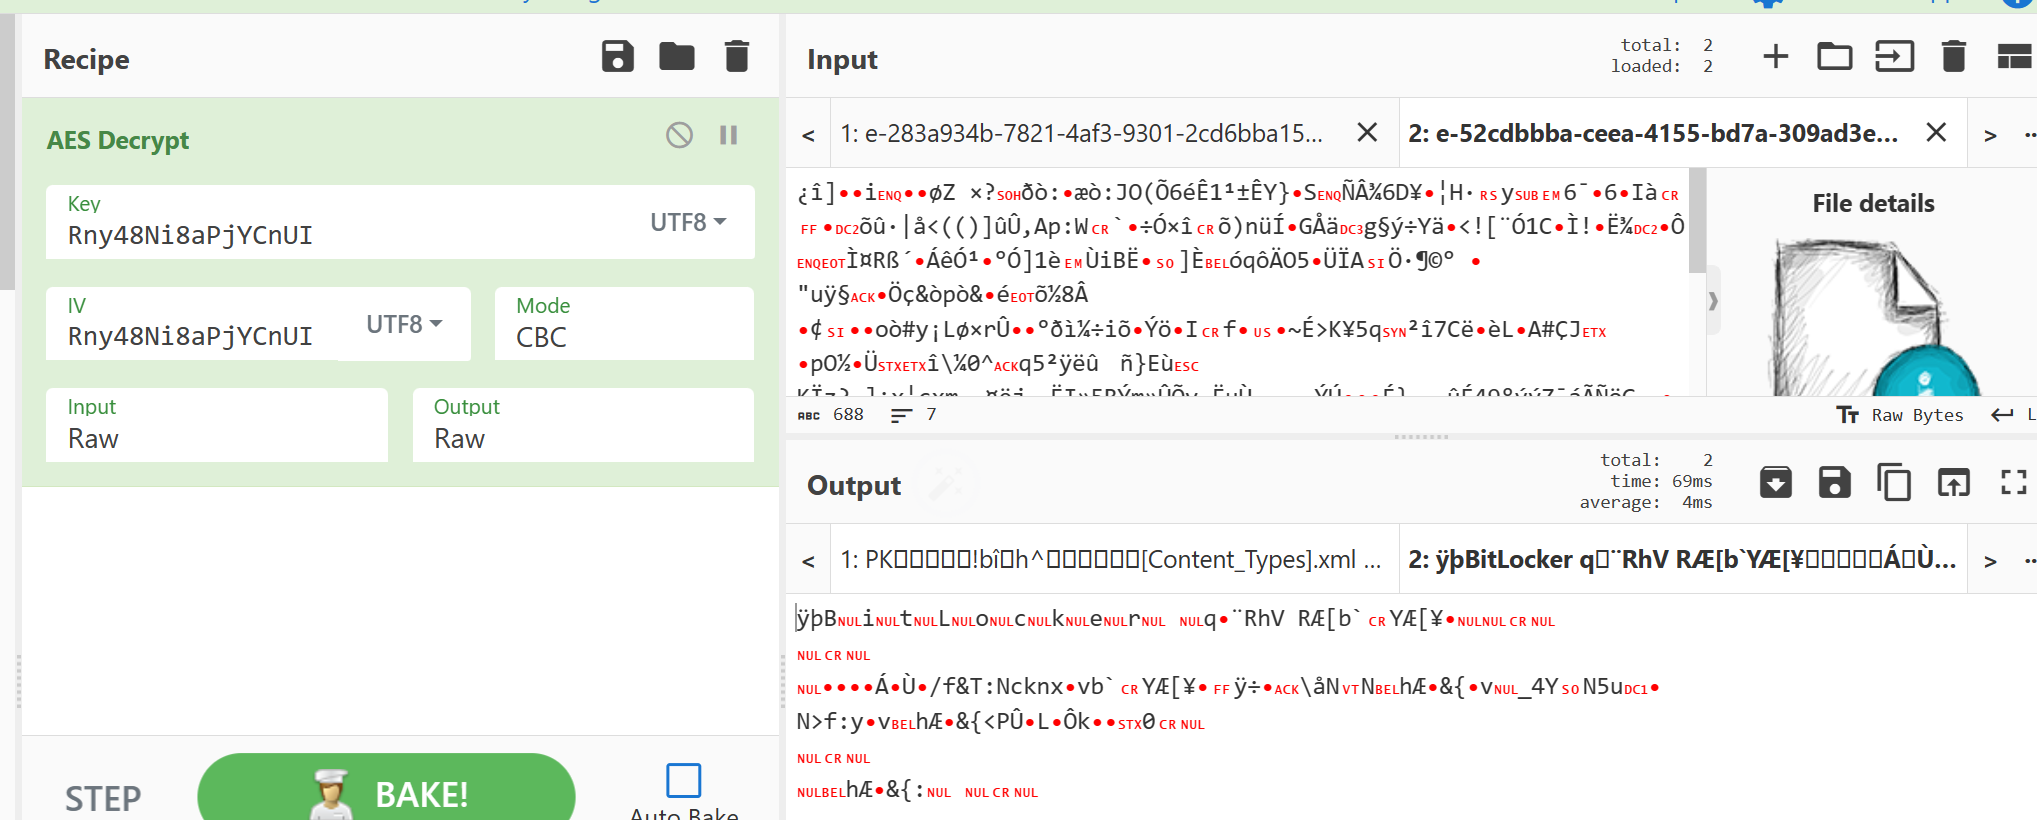The width and height of the screenshot is (2037, 820).
Task: Replace input with output
Action: pyautogui.click(x=1953, y=482)
